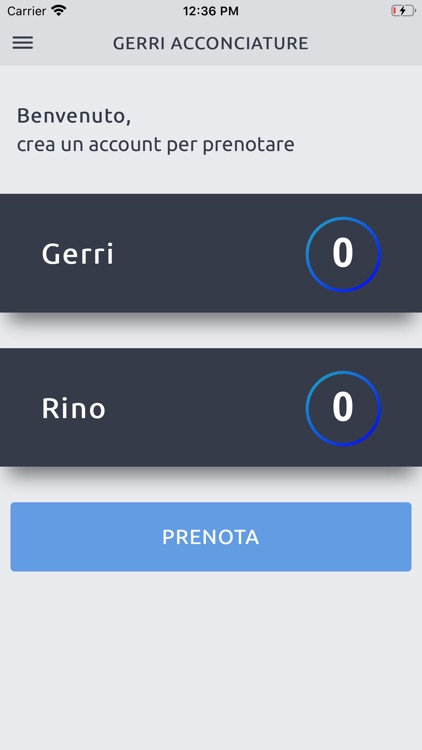The image size is (422, 750).
Task: Tap the zero inside Gerri's circle
Action: 343,253
